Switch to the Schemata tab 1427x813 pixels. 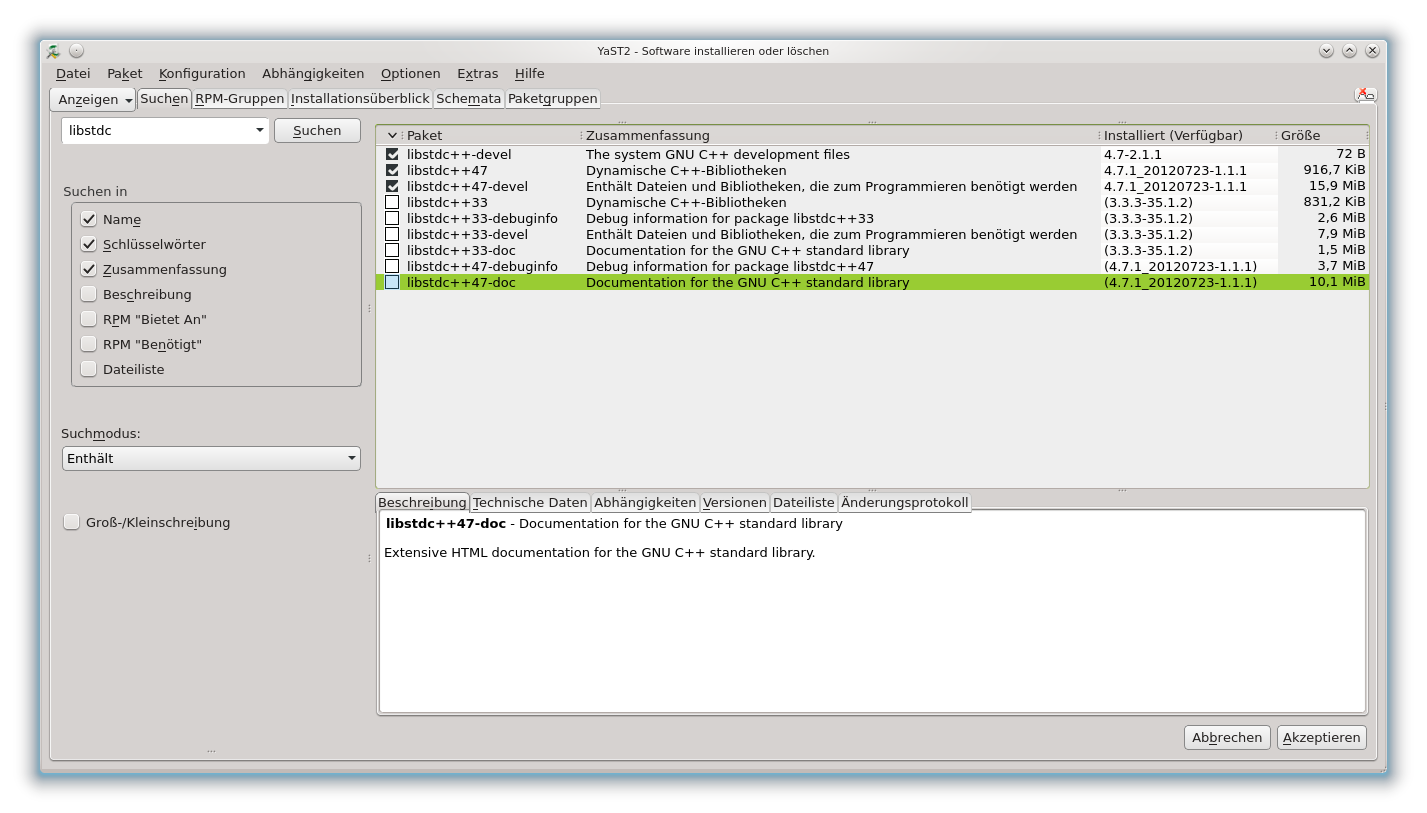coord(469,99)
